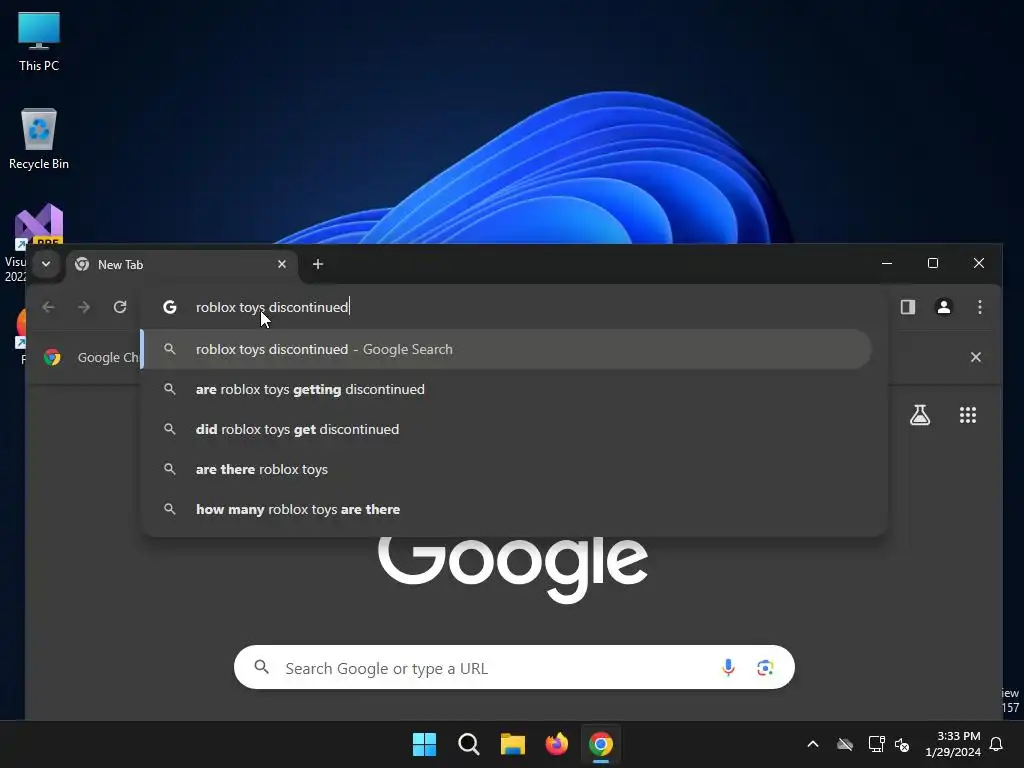The height and width of the screenshot is (768, 1024).
Task: Minimize the Chrome window
Action: 887,263
